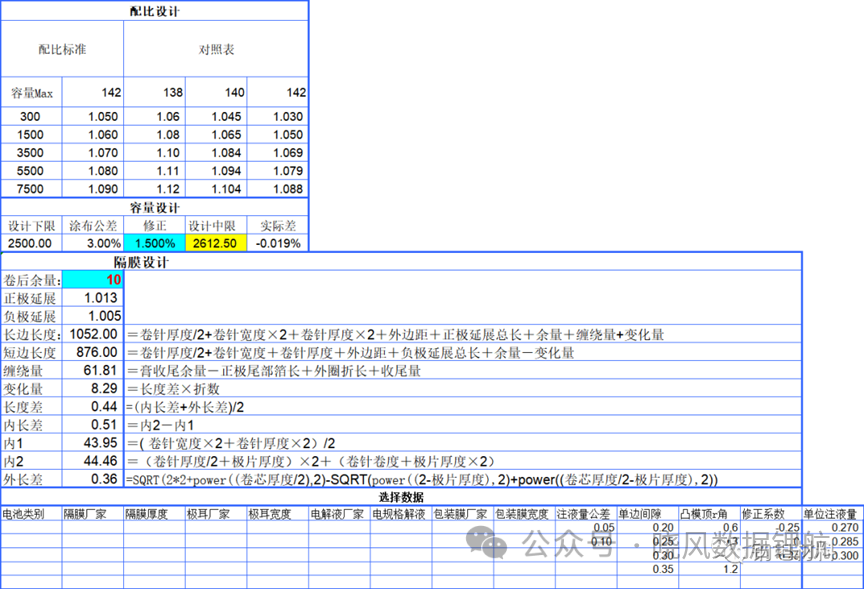Click the formula text =长度差×折数
The image size is (864, 589).
click(173, 389)
